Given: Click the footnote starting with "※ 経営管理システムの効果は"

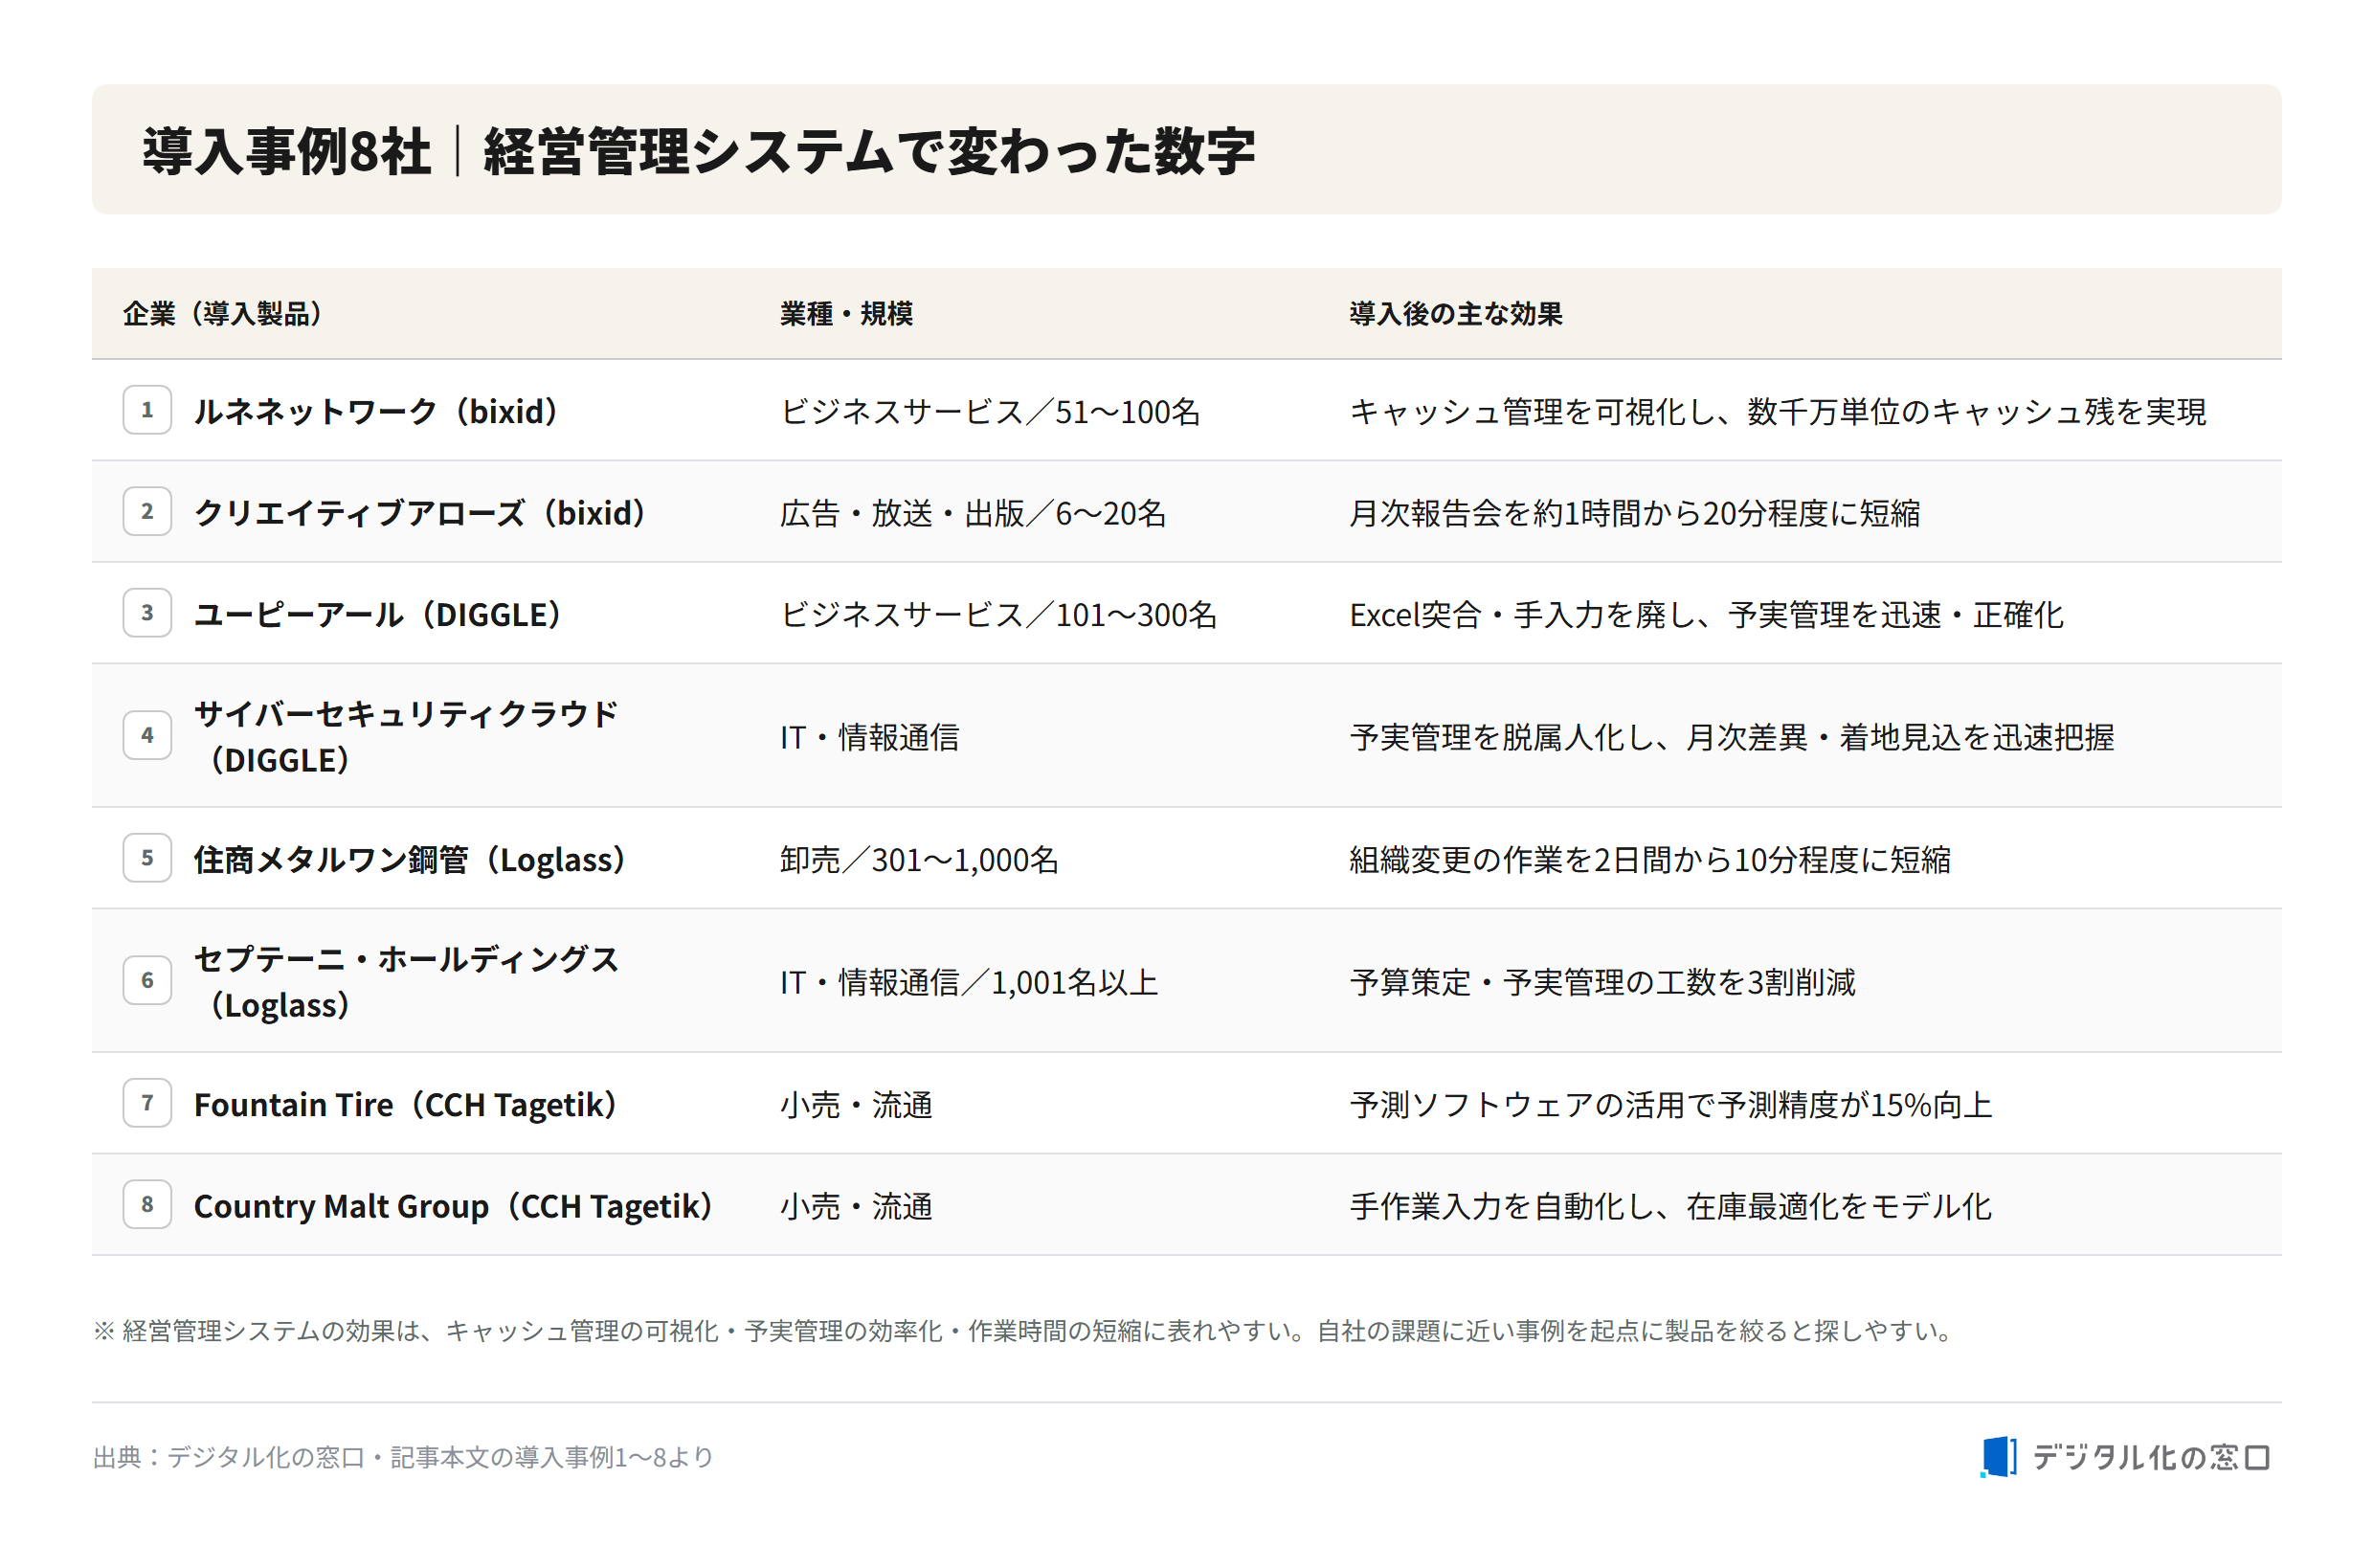Looking at the screenshot, I should (1023, 1330).
